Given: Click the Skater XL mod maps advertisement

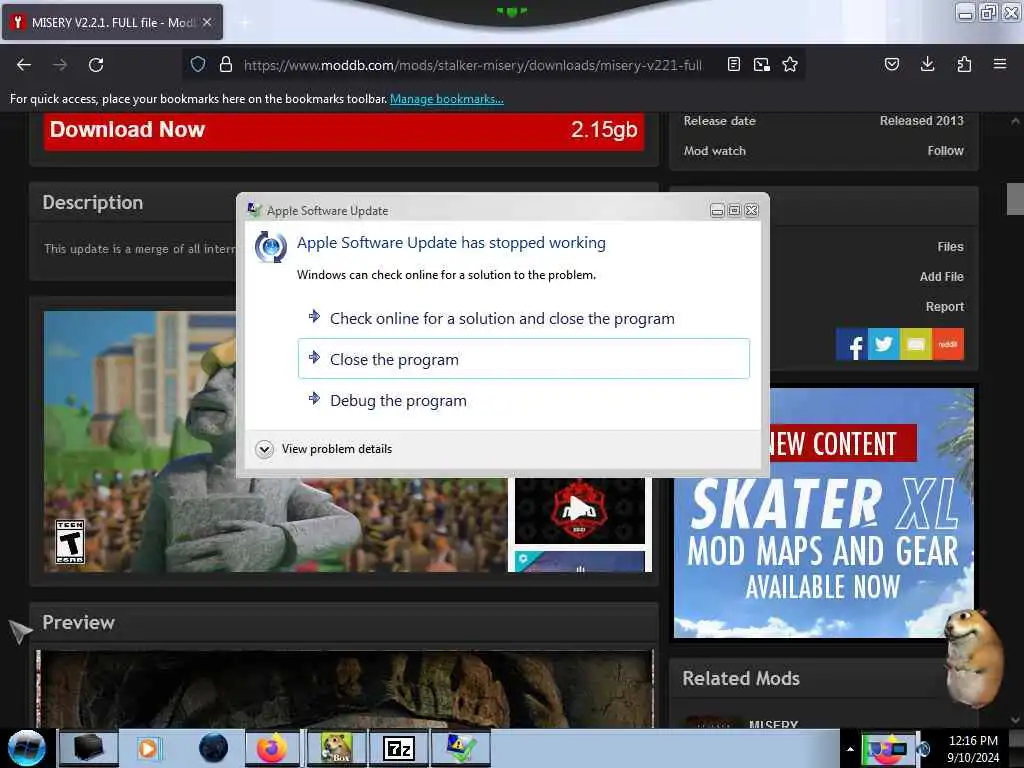Looking at the screenshot, I should click(824, 513).
